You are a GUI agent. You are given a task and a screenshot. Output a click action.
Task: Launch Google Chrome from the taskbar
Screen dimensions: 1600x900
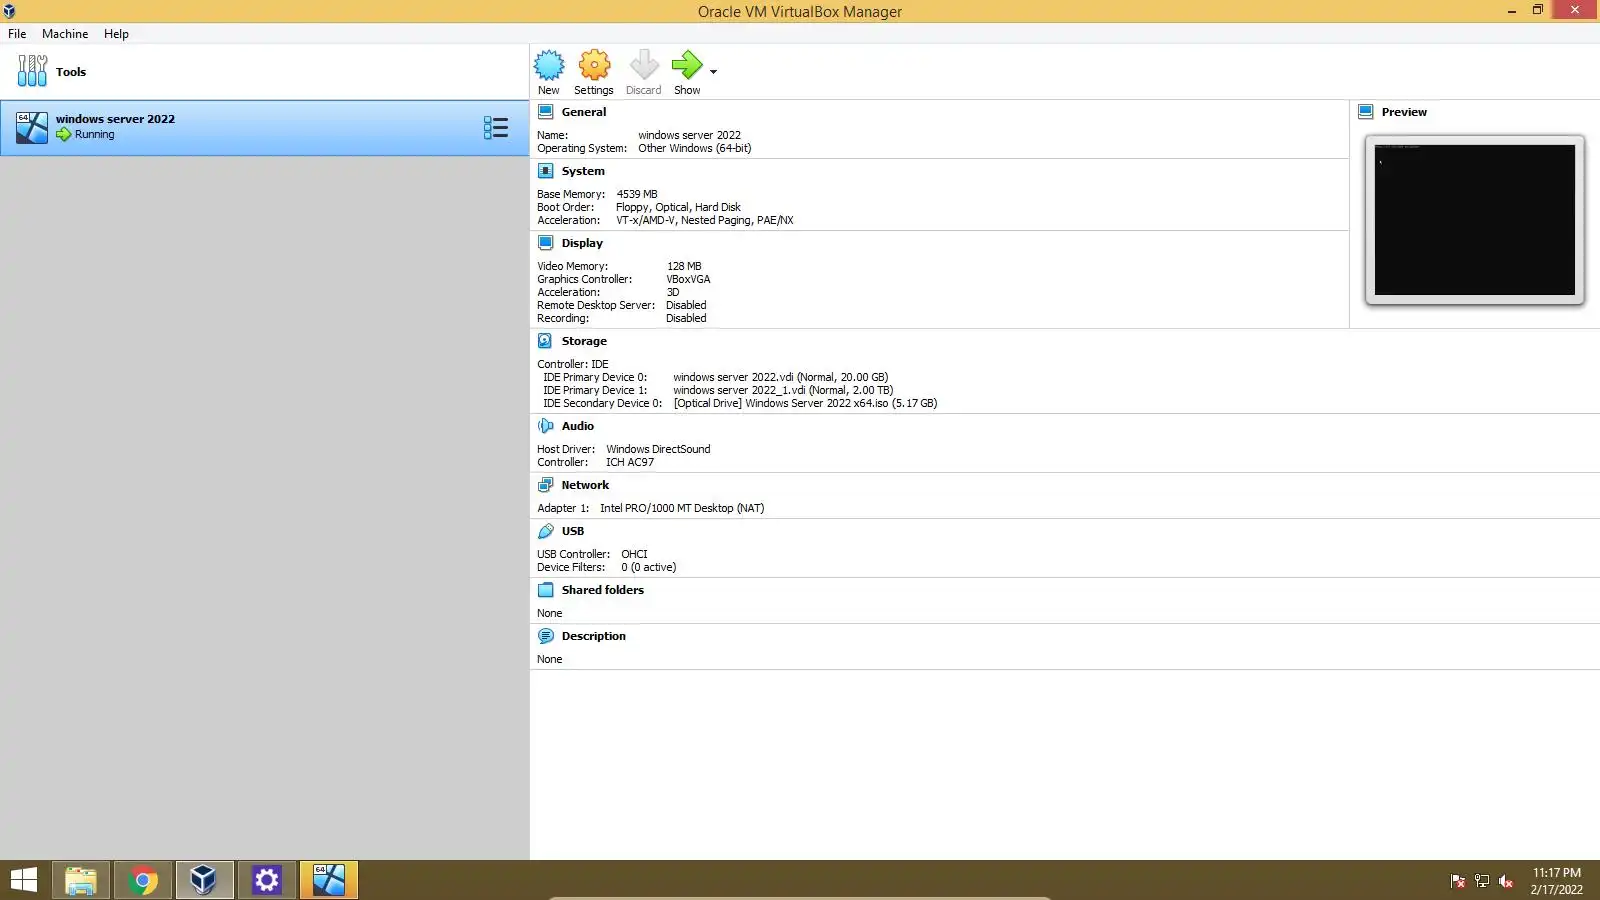click(x=143, y=880)
